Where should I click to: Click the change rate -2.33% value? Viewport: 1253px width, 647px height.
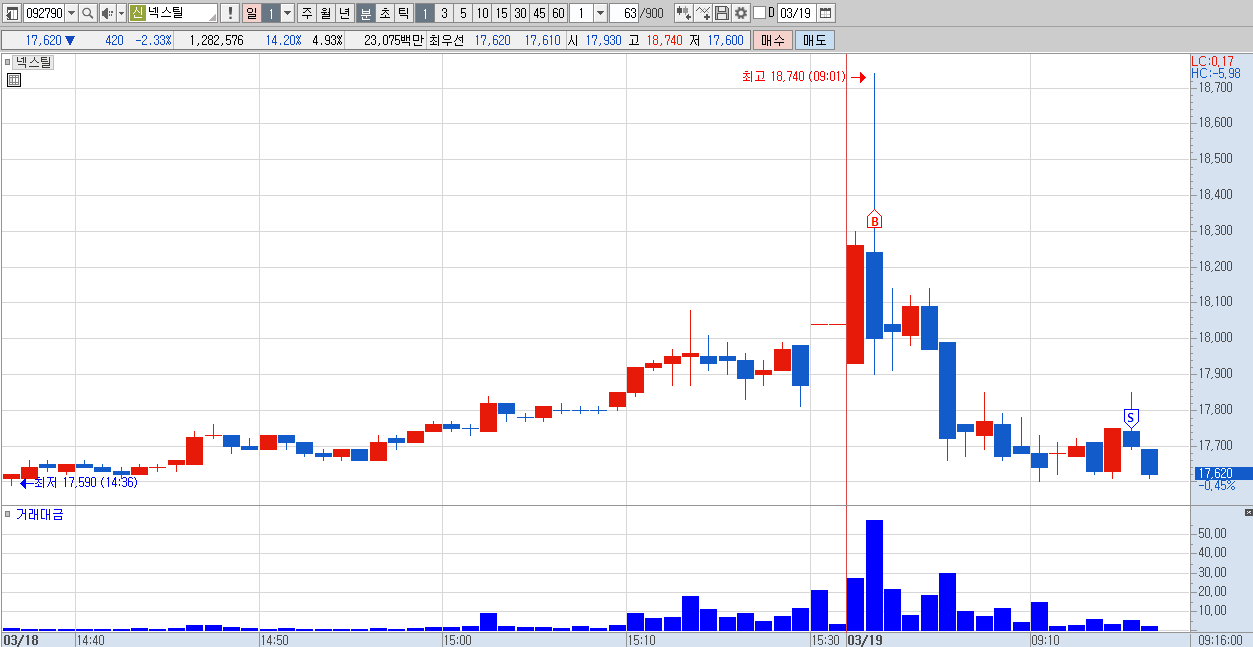point(153,40)
